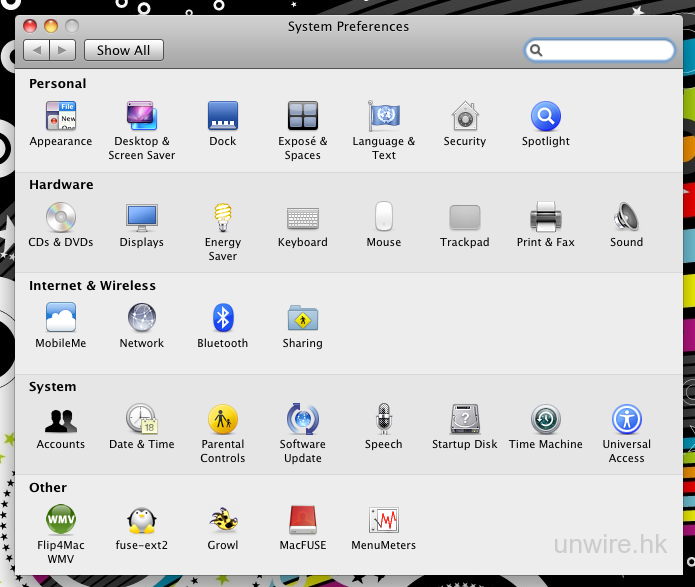This screenshot has height=587, width=695.
Task: Open Exposé & Spaces preferences
Action: (x=302, y=117)
